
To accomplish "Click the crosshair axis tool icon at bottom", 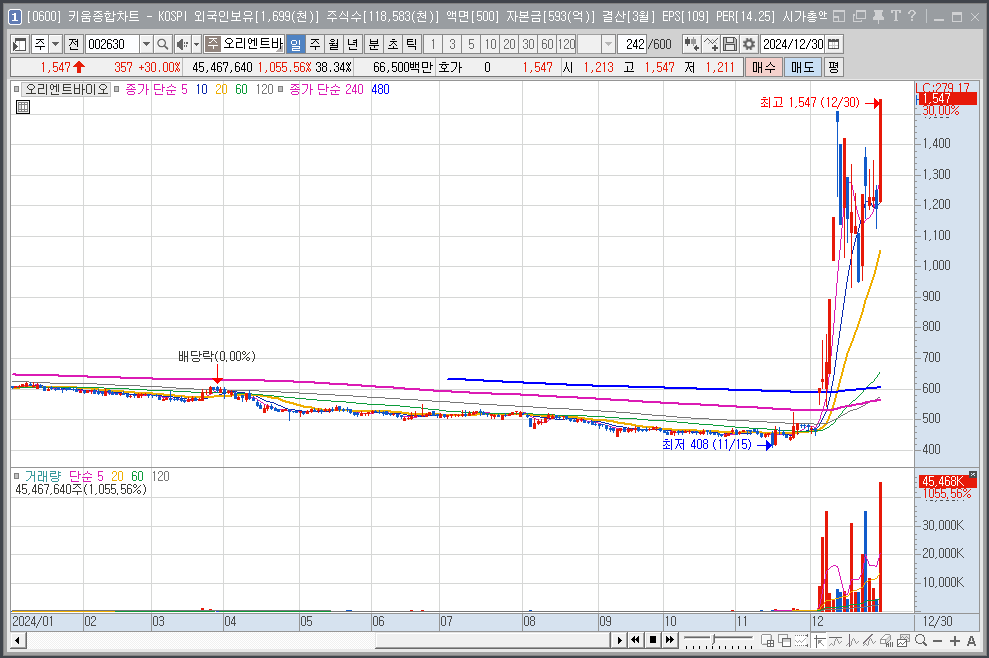I will 819,641.
